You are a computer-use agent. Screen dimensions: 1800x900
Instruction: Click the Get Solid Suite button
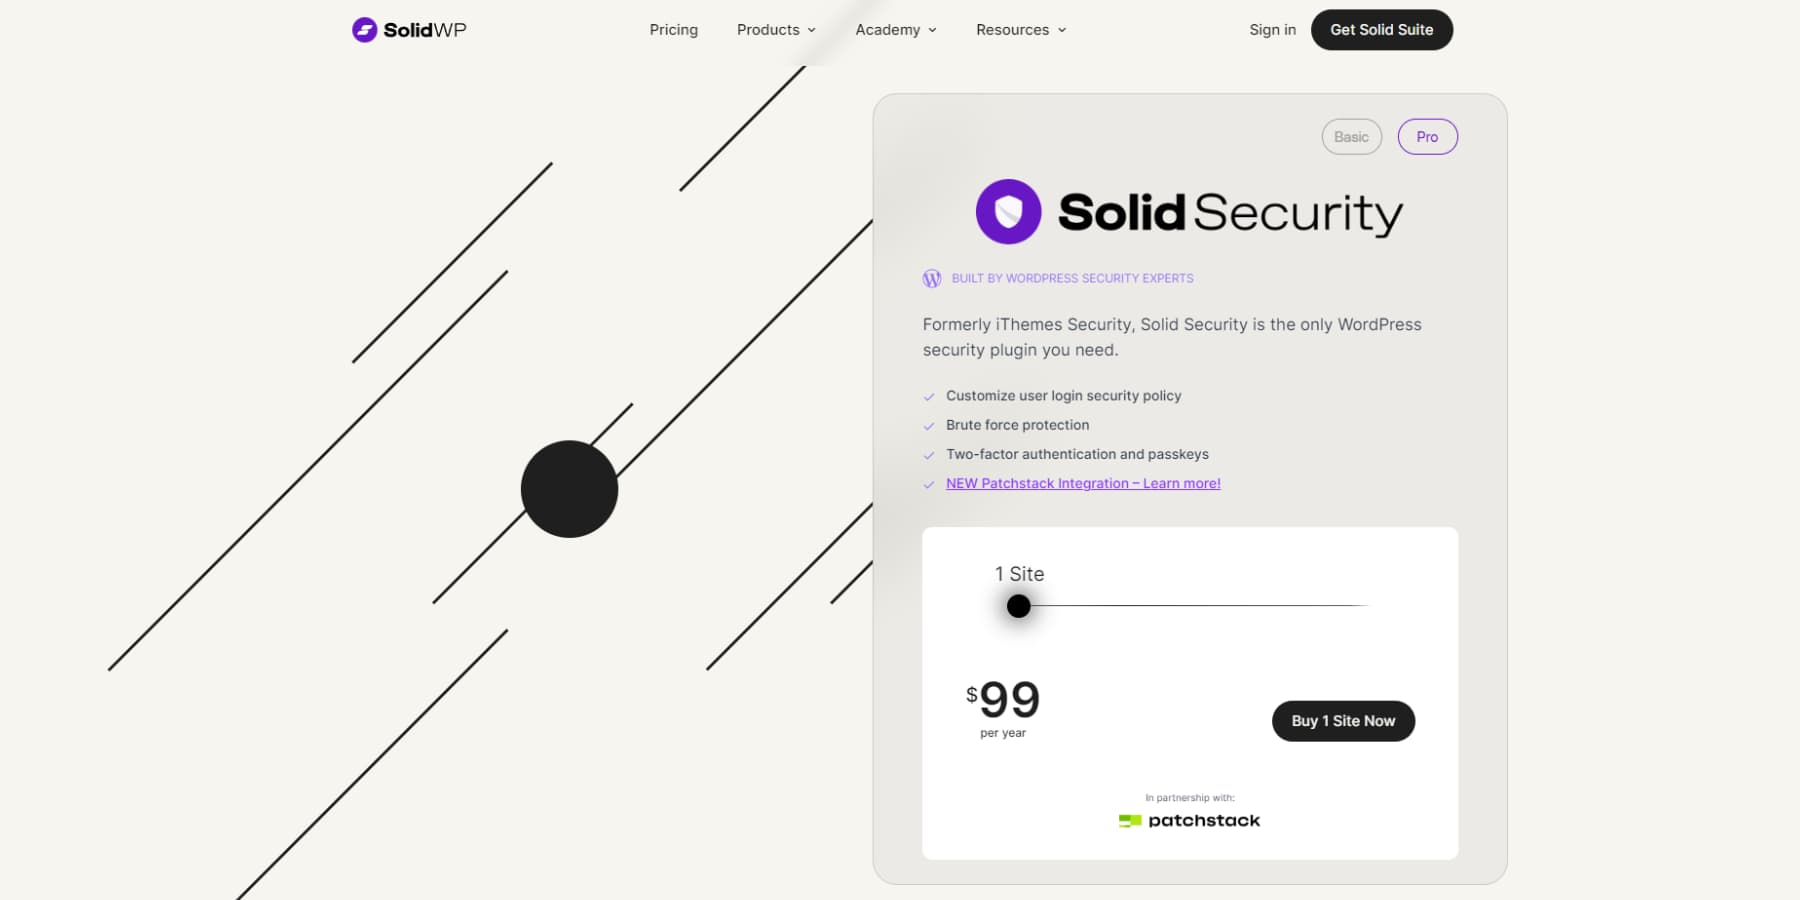click(1382, 30)
